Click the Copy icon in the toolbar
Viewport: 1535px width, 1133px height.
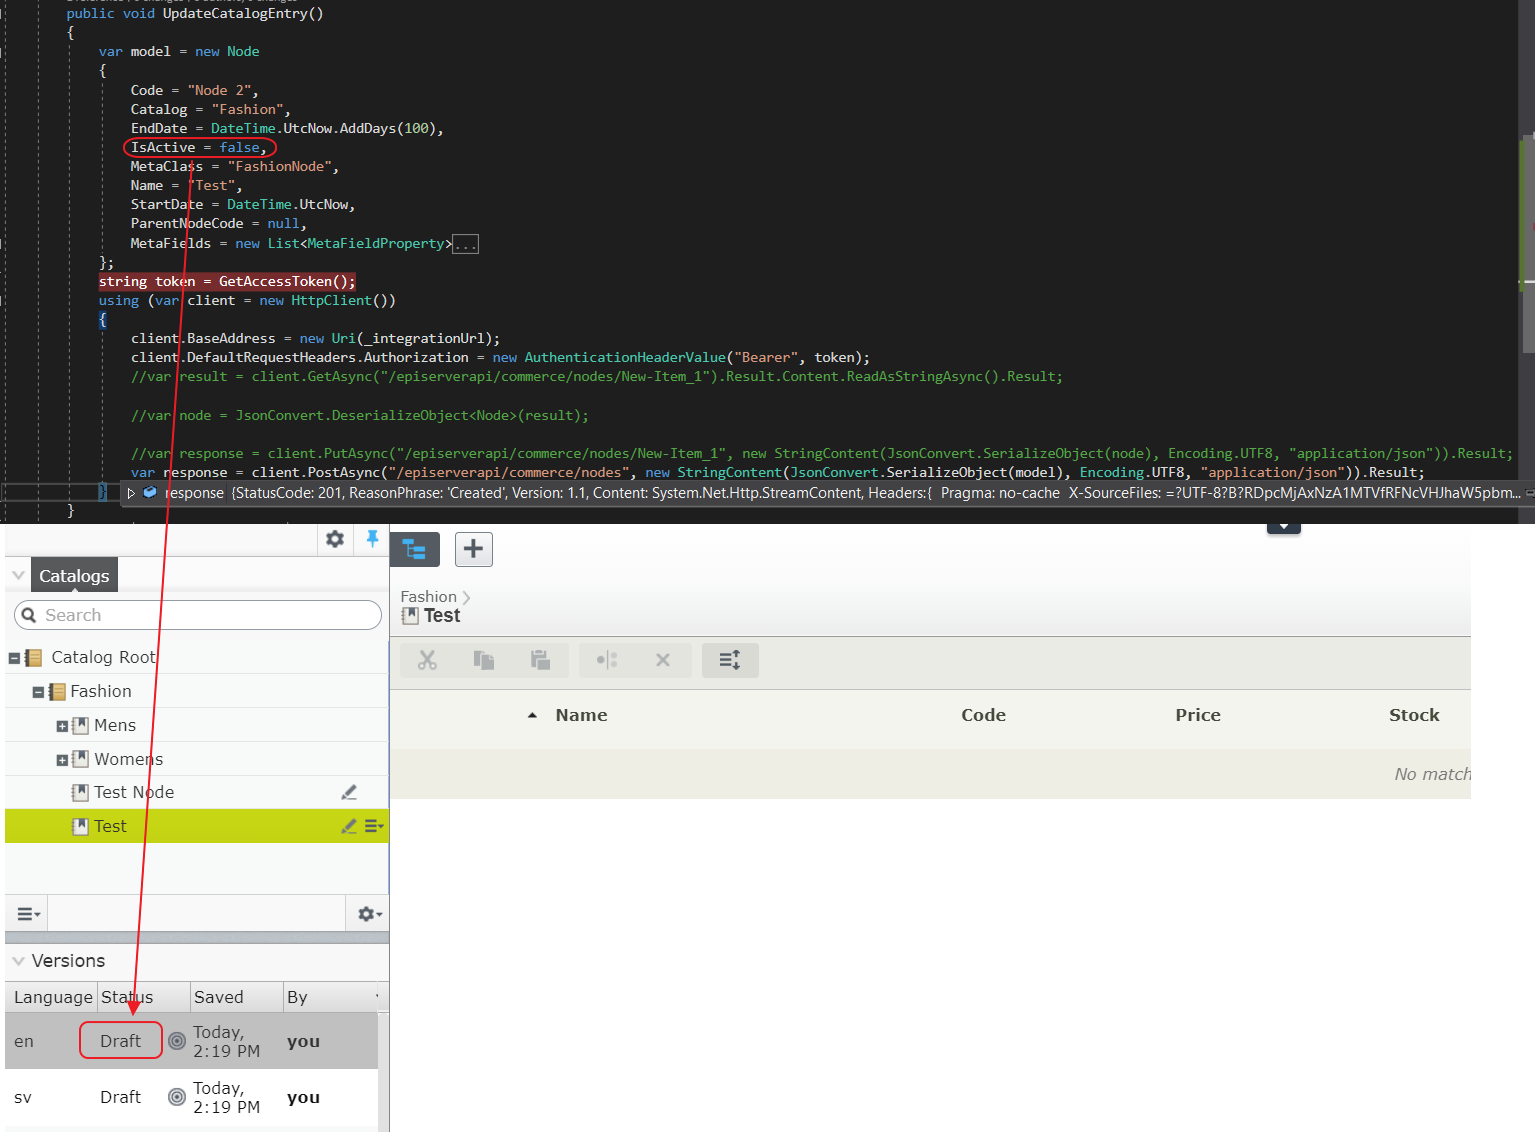coord(484,660)
